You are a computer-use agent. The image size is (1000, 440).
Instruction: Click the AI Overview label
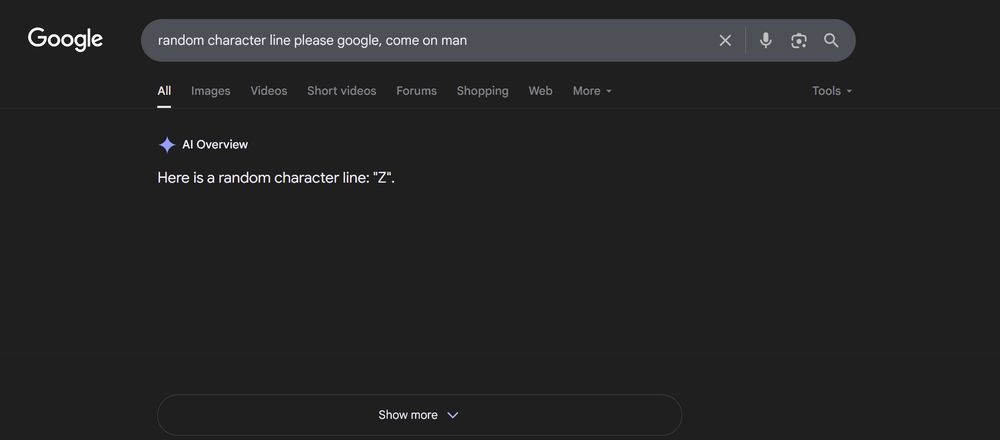click(x=215, y=145)
